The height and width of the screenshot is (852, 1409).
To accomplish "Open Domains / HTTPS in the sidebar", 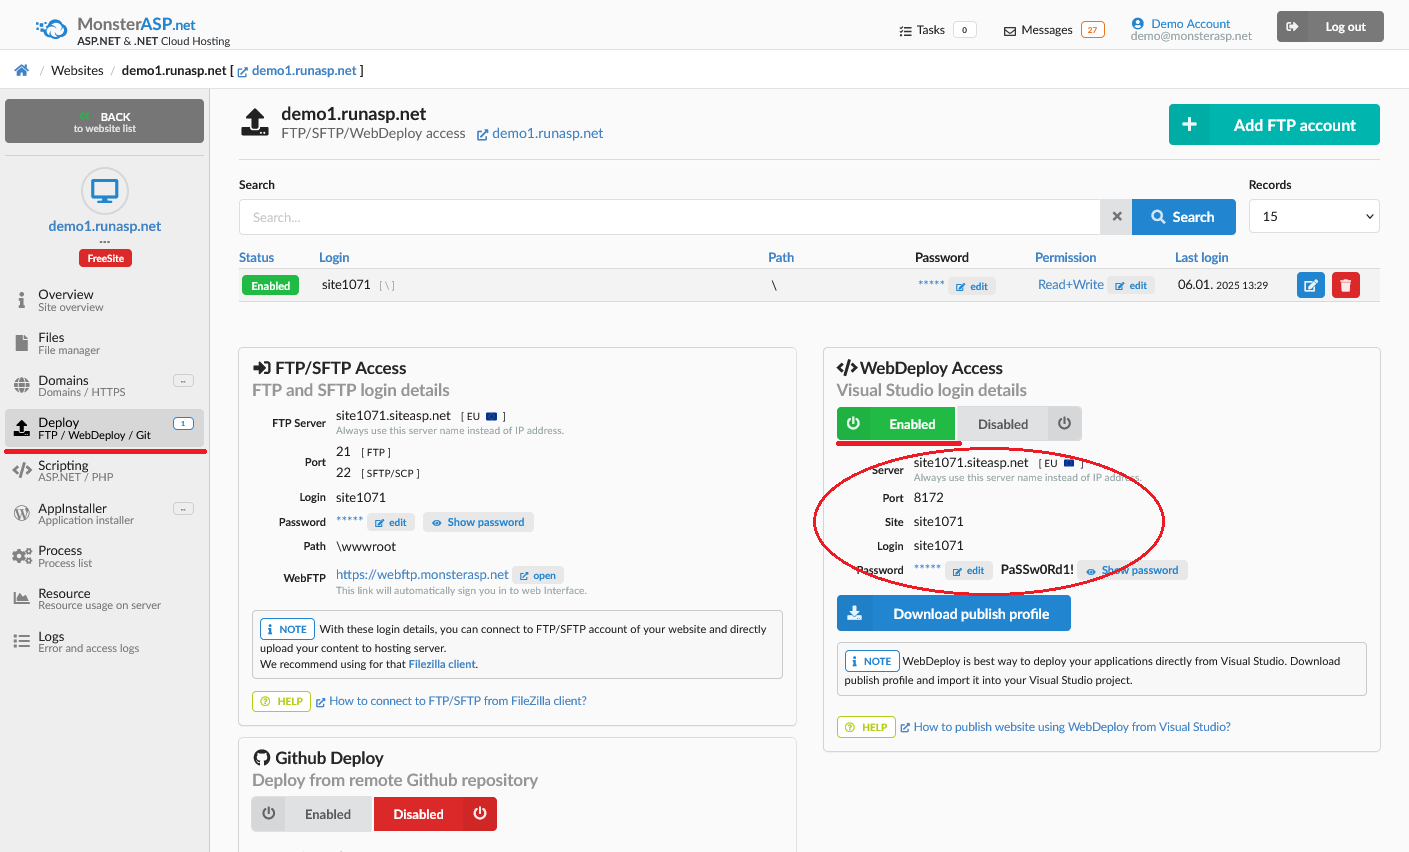I will pyautogui.click(x=104, y=386).
